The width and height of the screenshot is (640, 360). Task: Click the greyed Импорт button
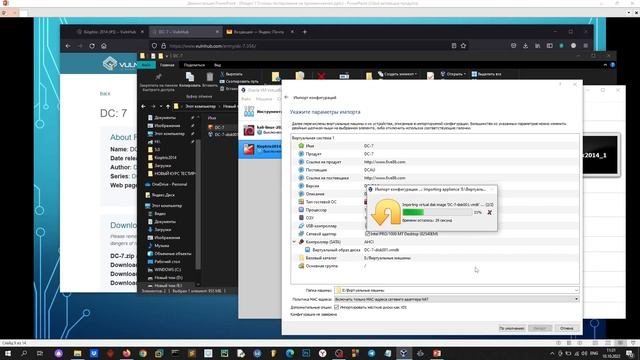point(540,328)
